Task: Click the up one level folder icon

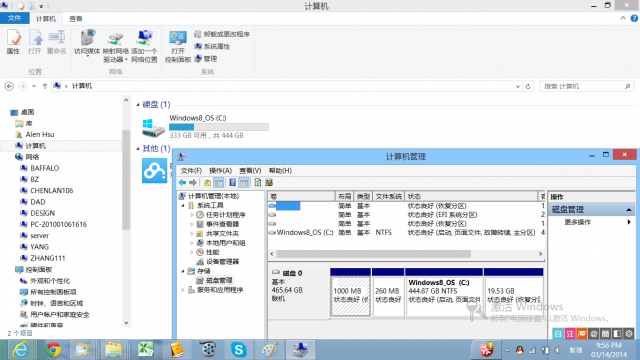Action: tap(207, 182)
